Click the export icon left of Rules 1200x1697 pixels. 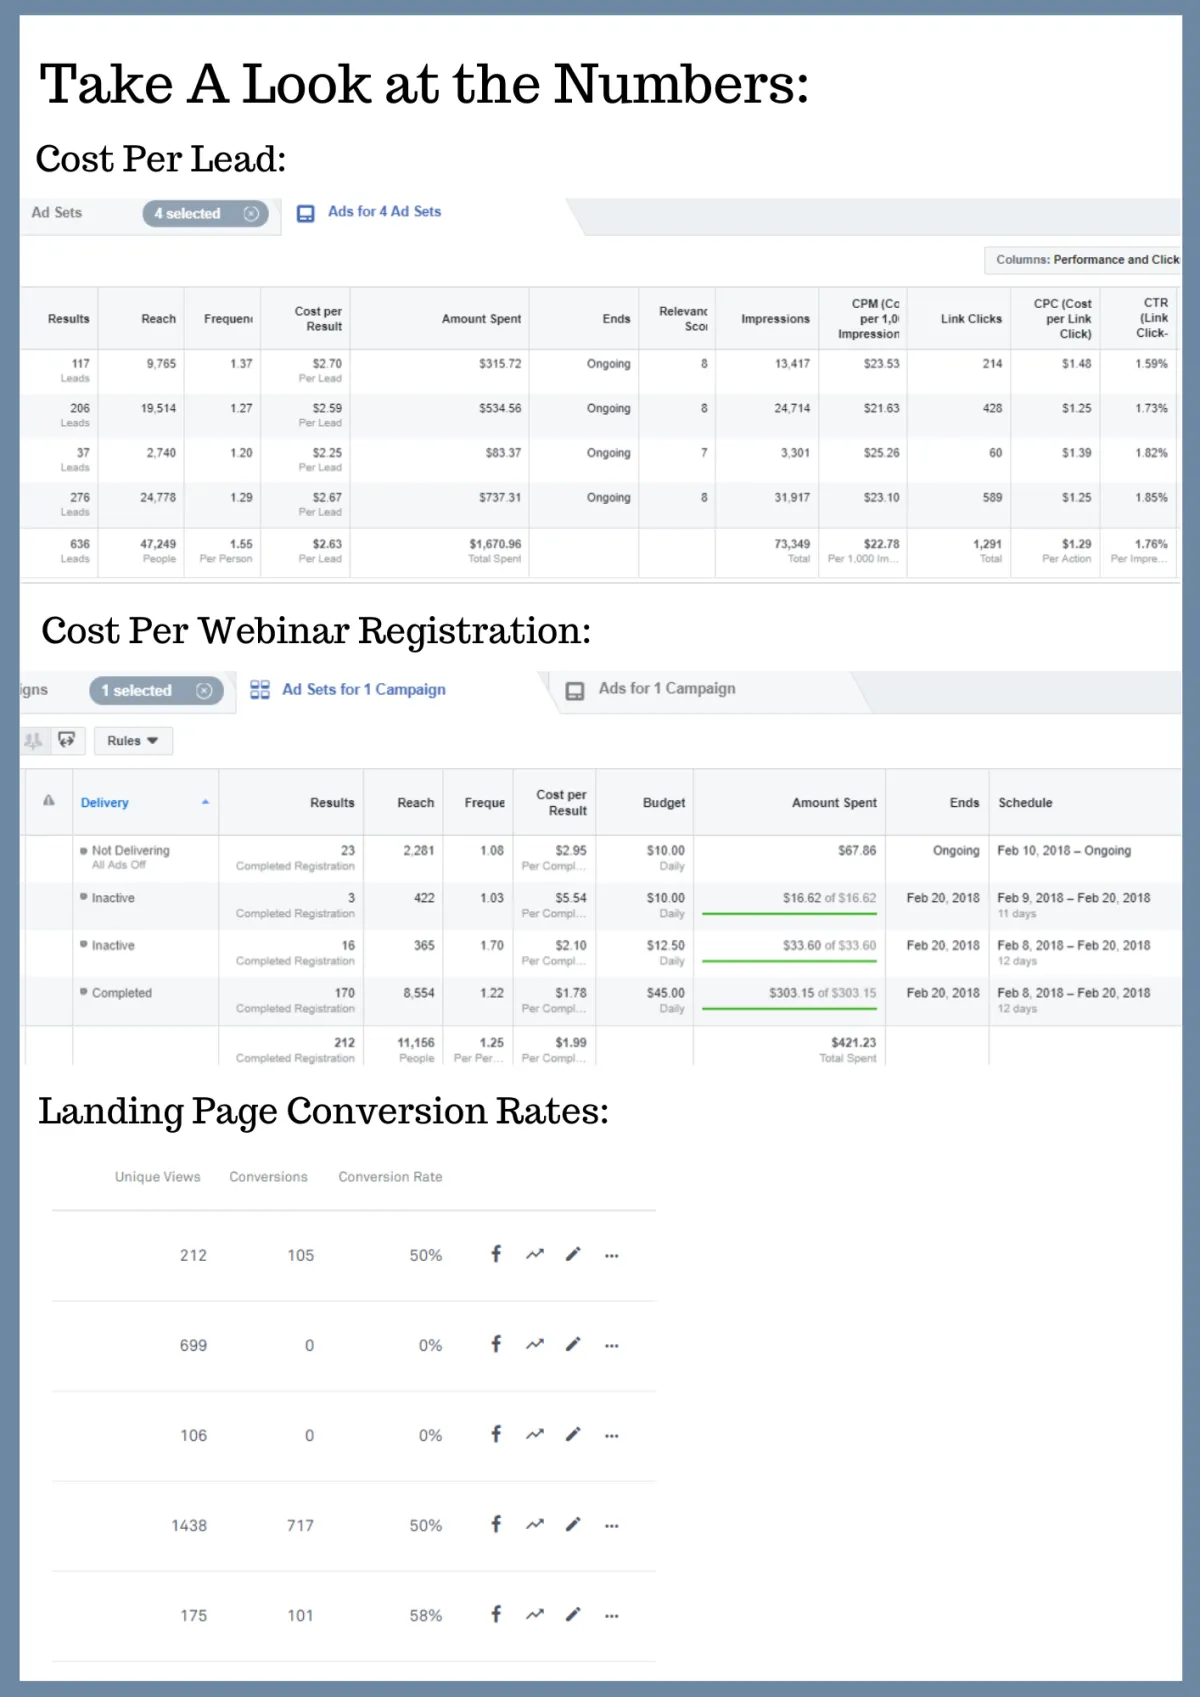pos(67,740)
